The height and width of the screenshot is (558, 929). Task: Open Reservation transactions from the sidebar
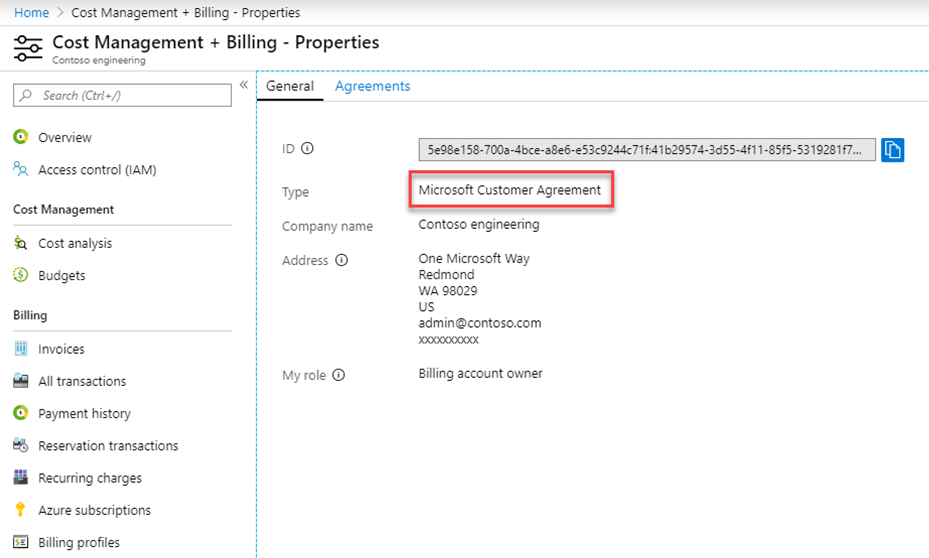coord(108,446)
